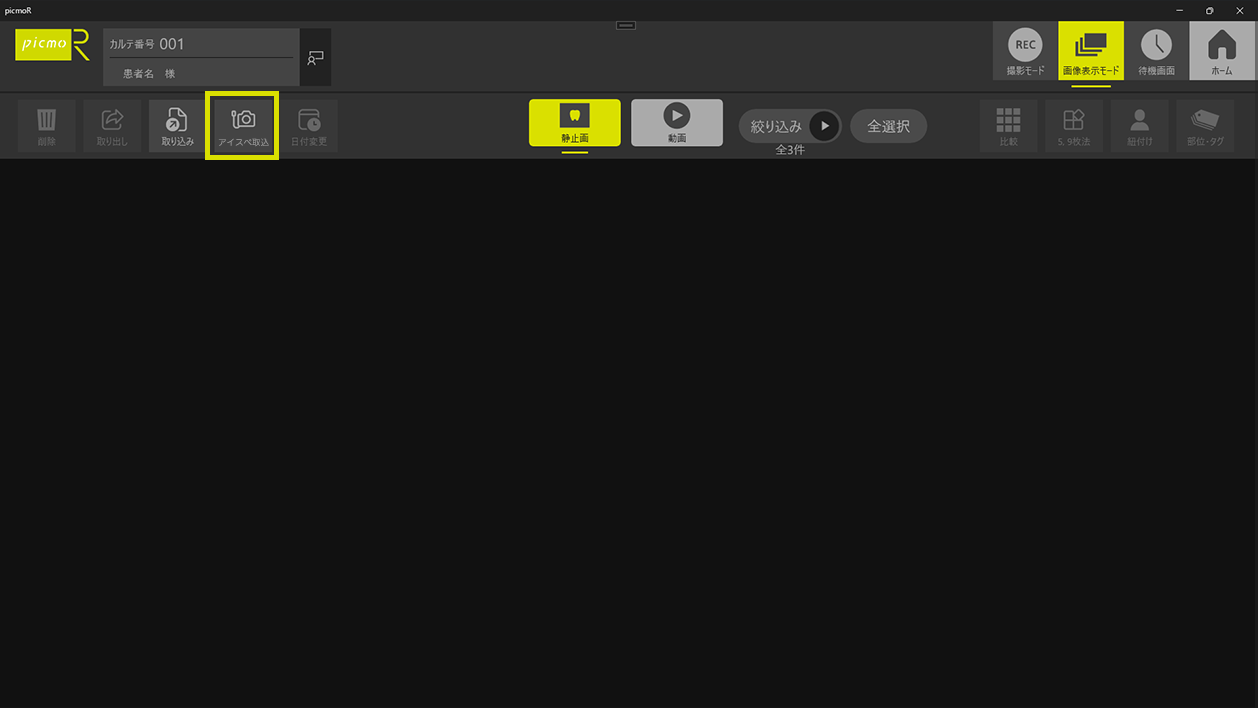
Task: Open the 取り込み import function
Action: pyautogui.click(x=178, y=126)
